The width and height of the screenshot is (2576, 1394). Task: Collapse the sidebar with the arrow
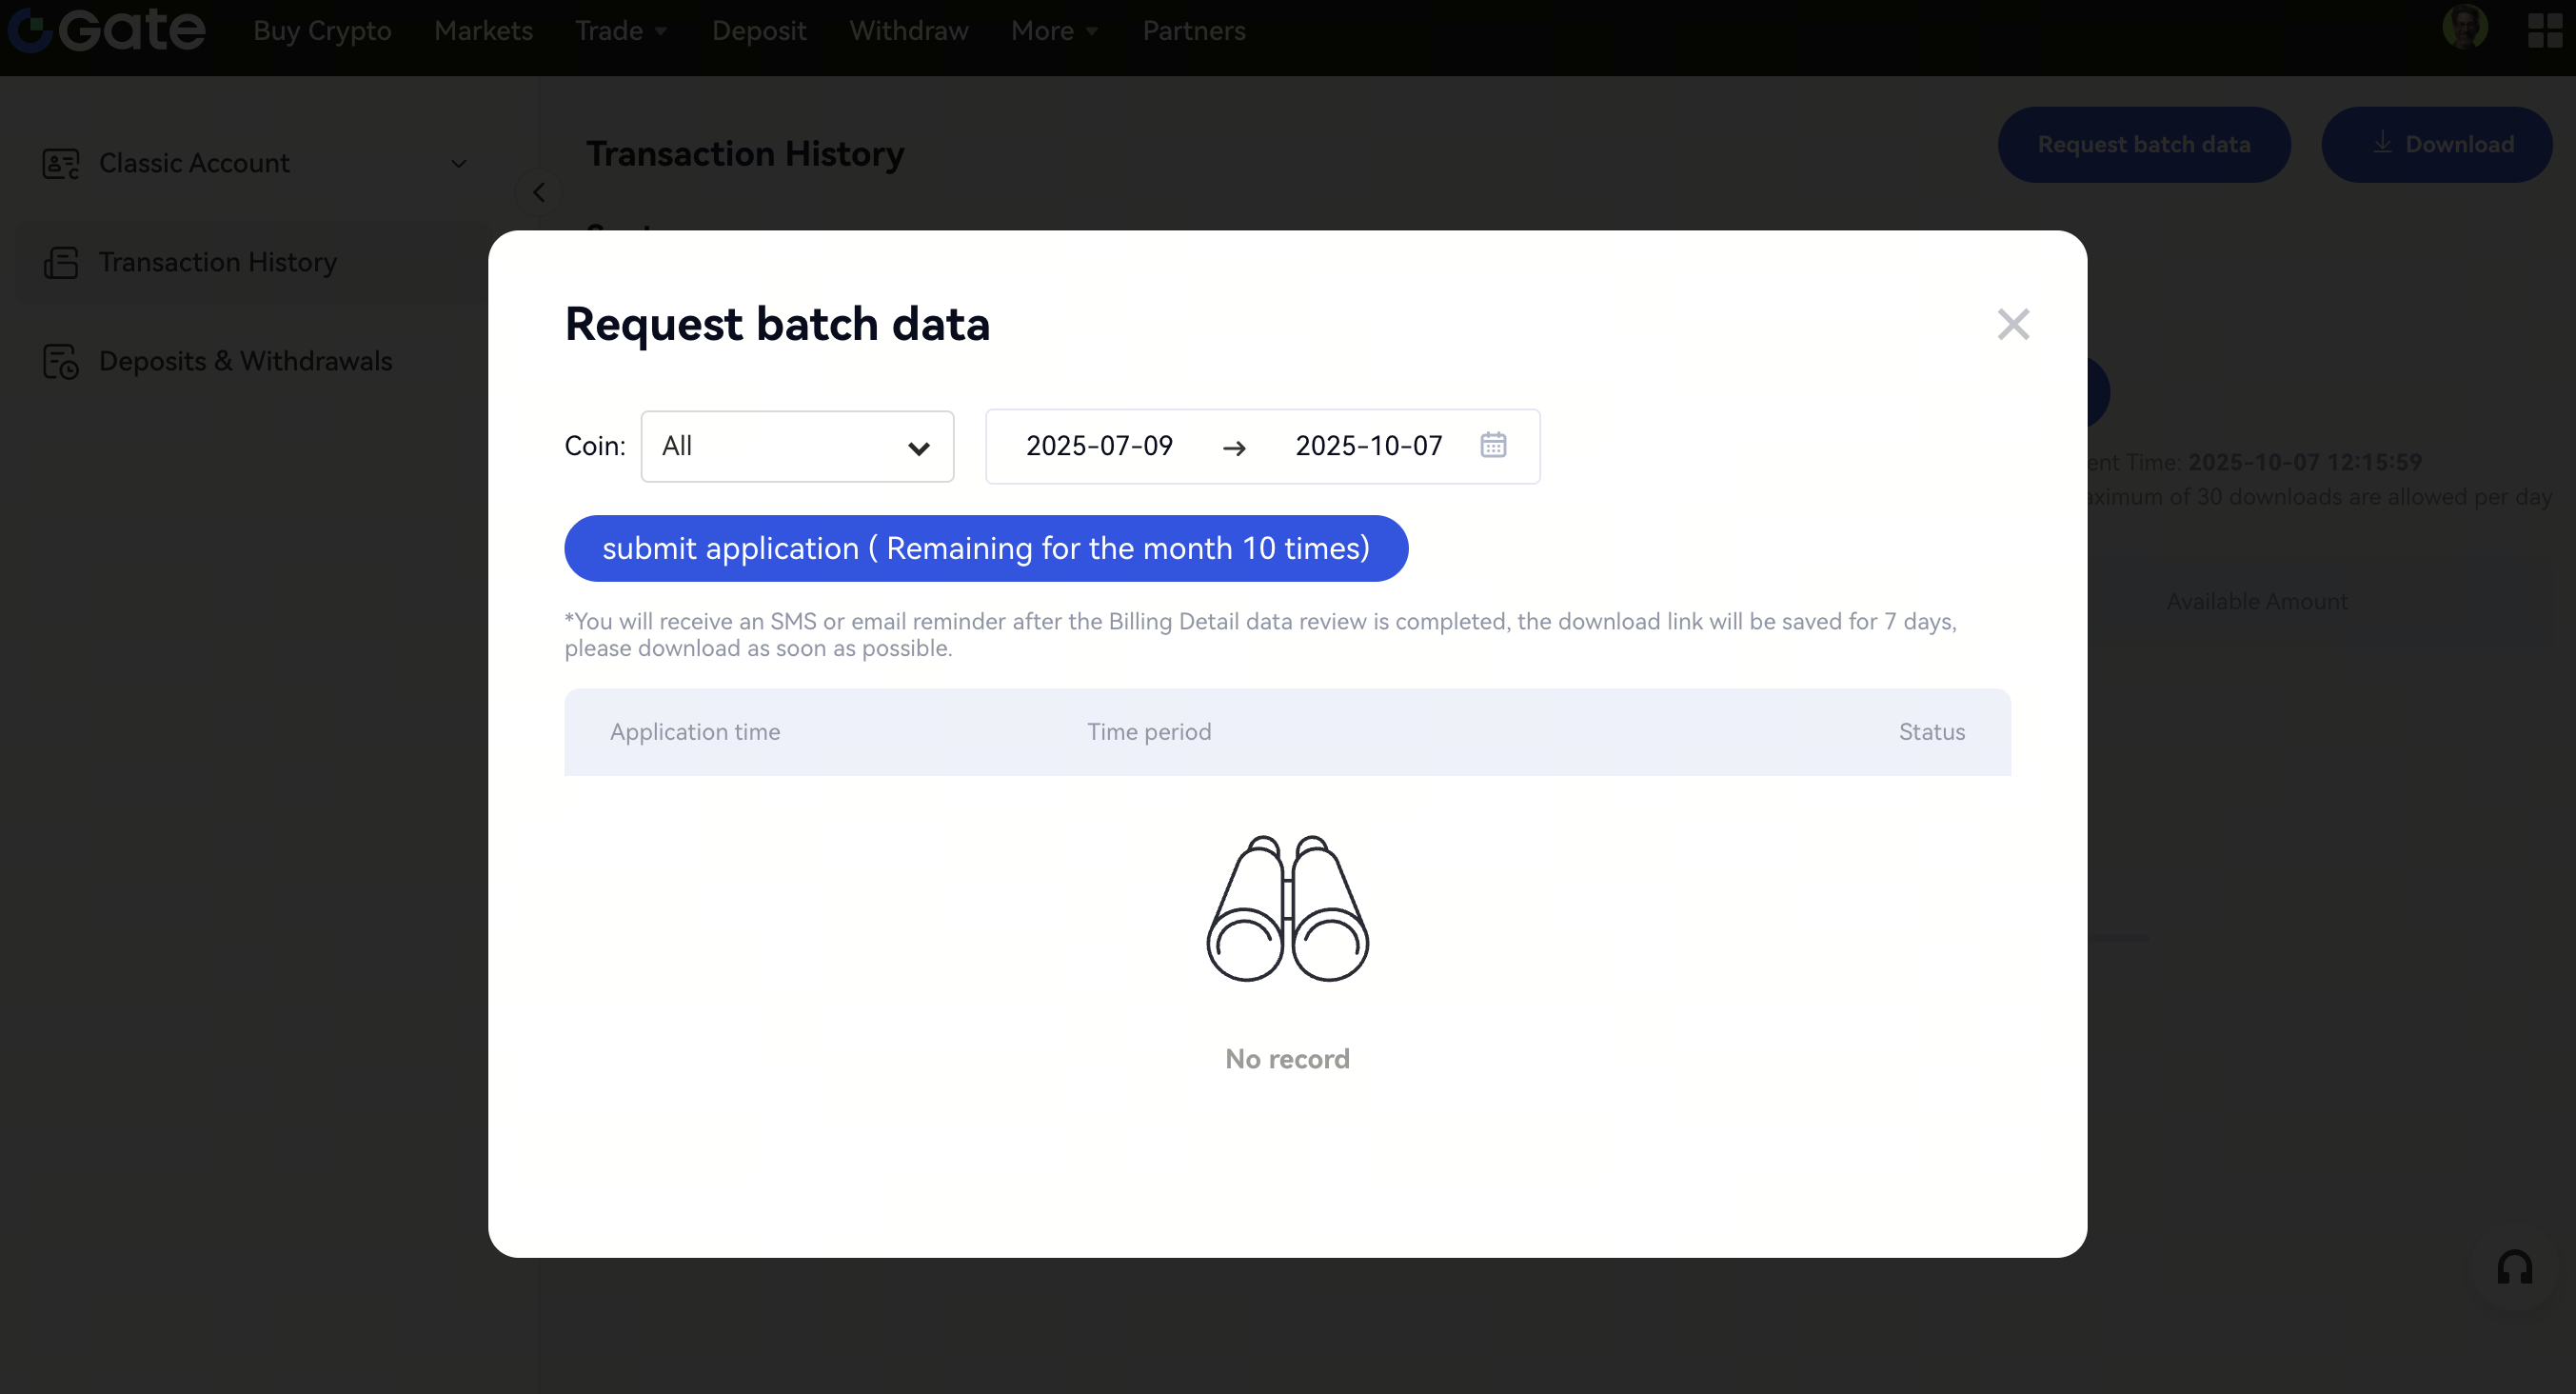539,192
